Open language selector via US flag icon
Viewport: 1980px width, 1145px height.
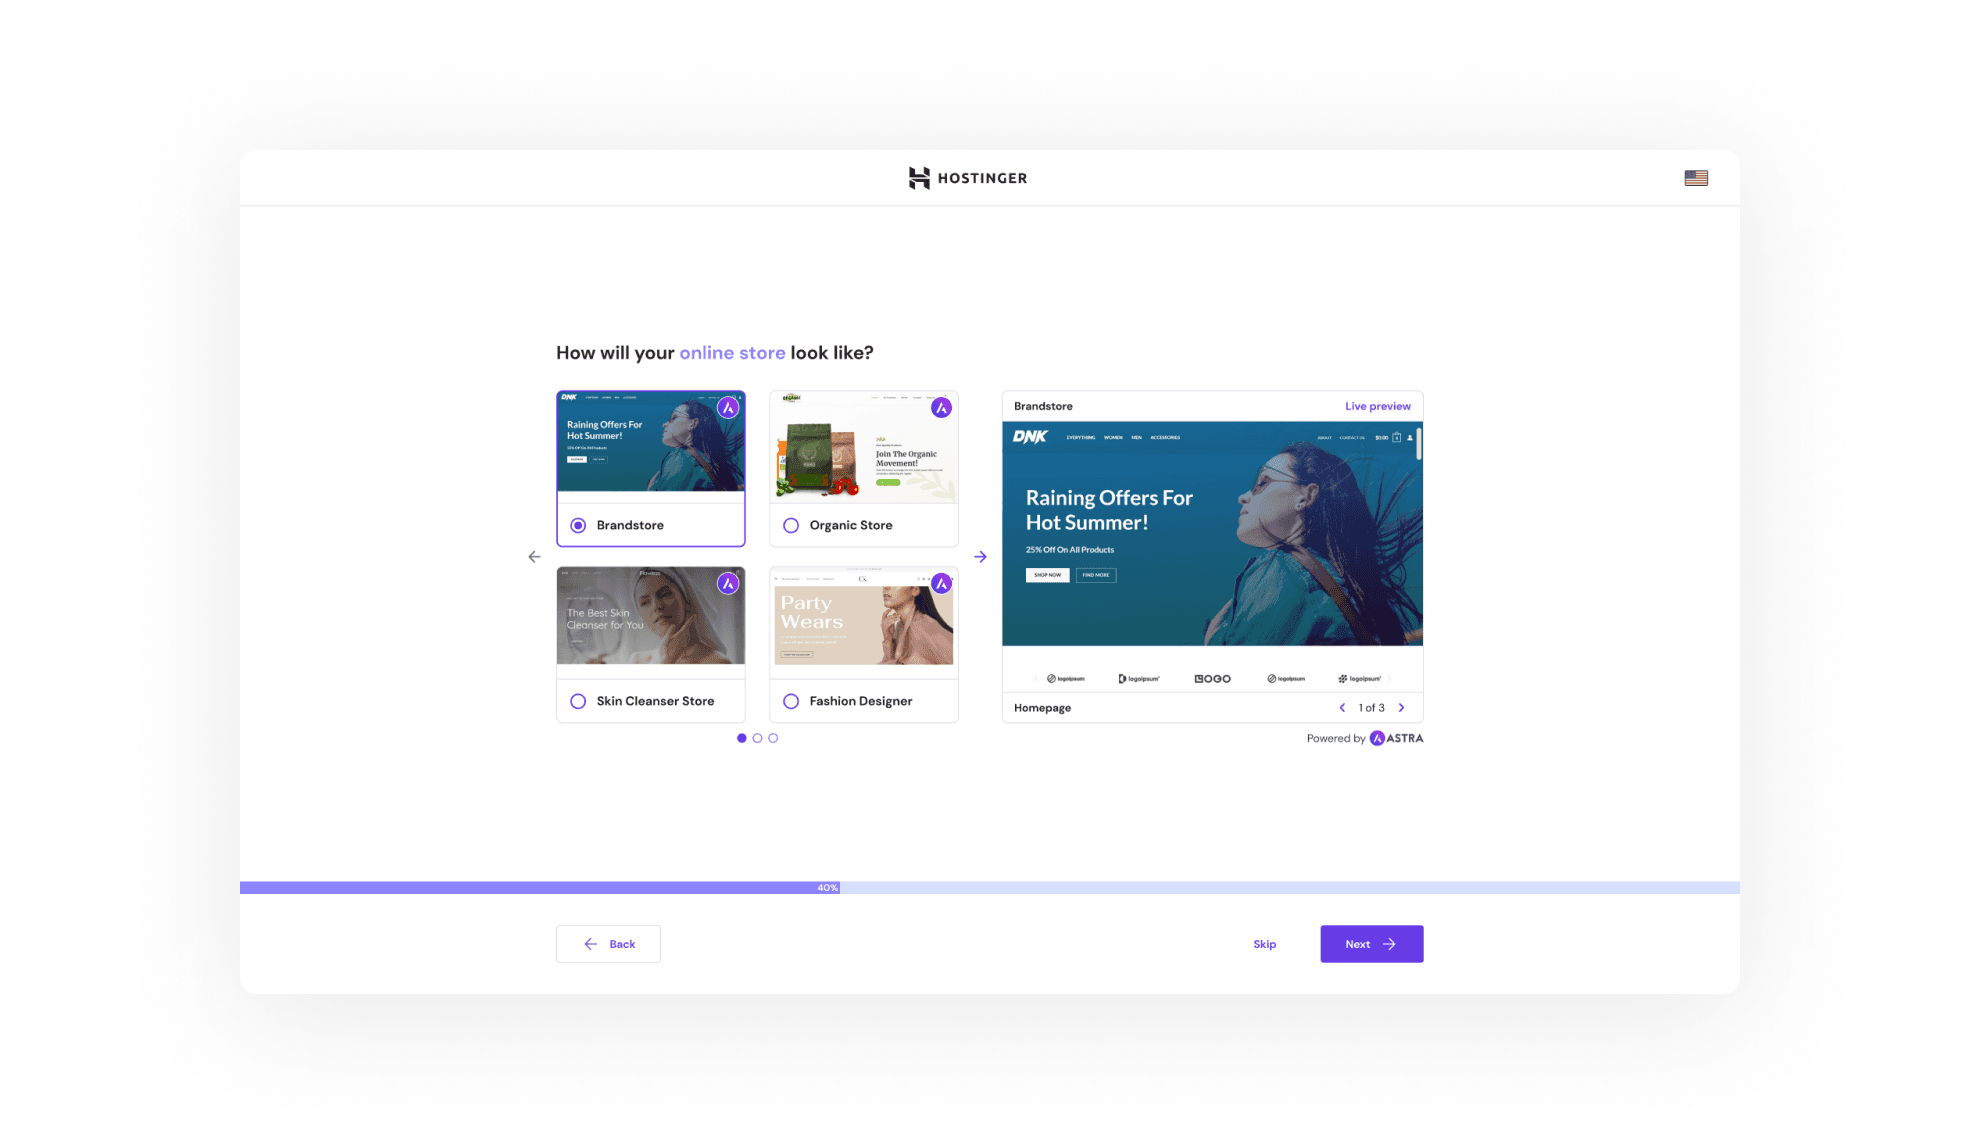pos(1695,178)
